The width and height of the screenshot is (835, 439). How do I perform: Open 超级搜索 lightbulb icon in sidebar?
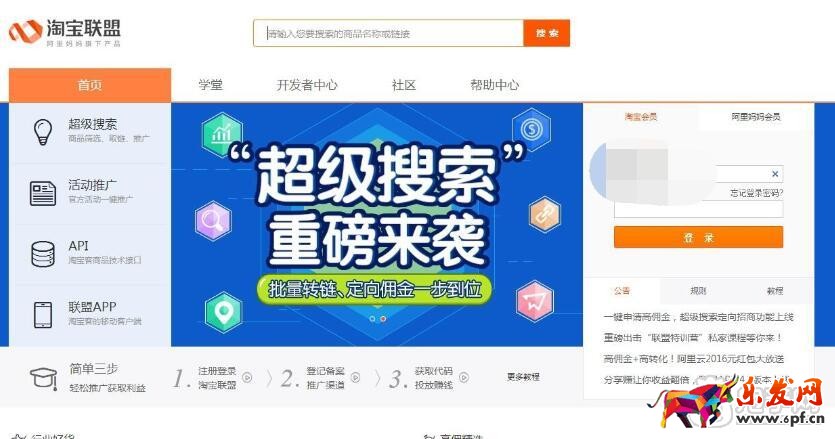(x=43, y=132)
